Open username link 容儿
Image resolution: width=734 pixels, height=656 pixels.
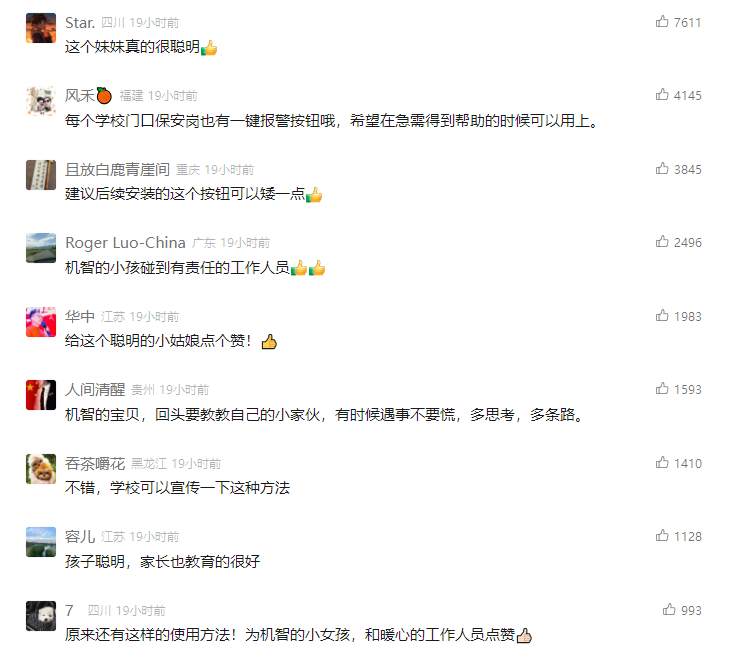click(x=80, y=537)
